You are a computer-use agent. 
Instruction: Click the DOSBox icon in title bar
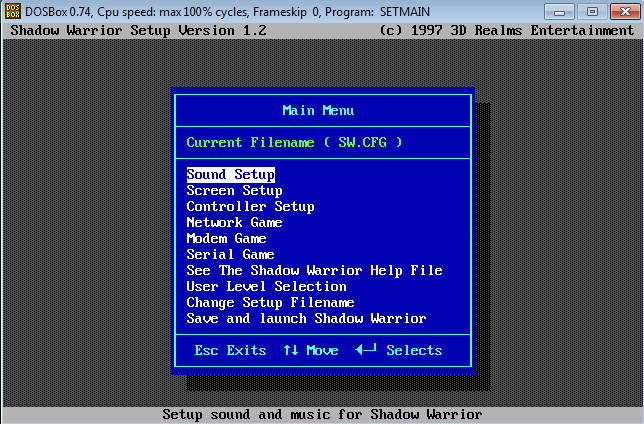click(x=13, y=11)
